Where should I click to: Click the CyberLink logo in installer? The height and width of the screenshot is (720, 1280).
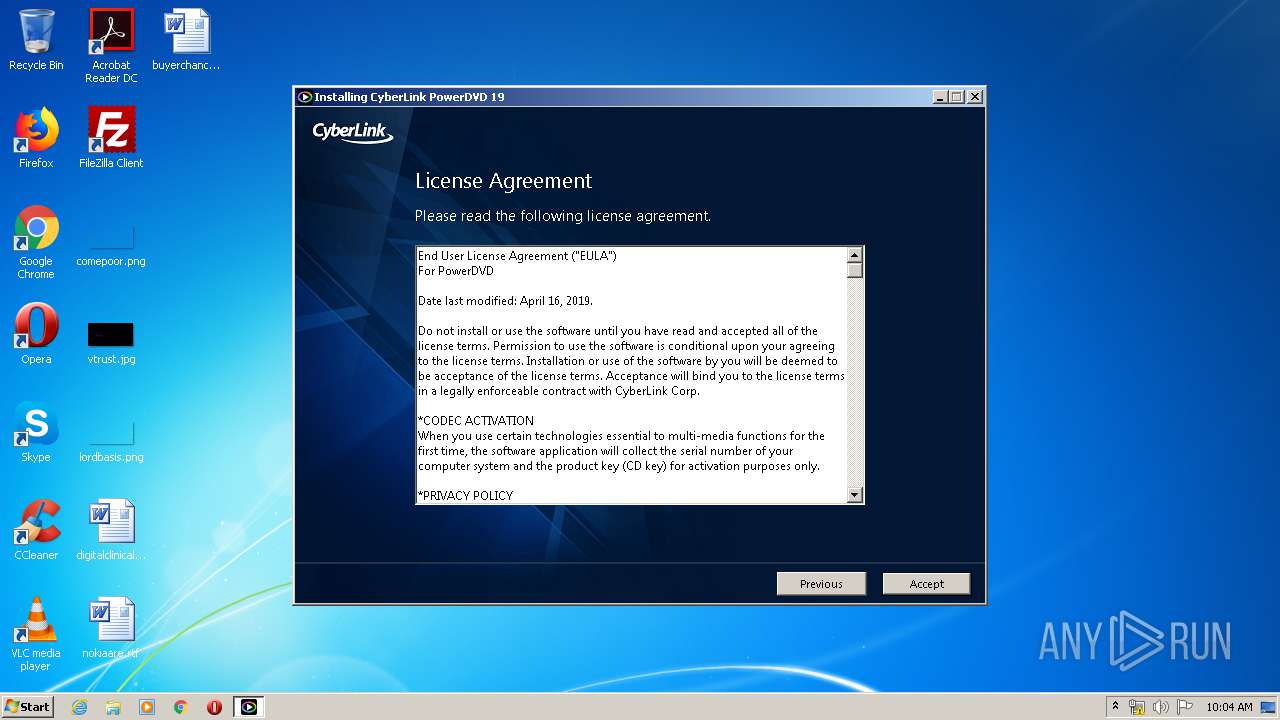352,131
